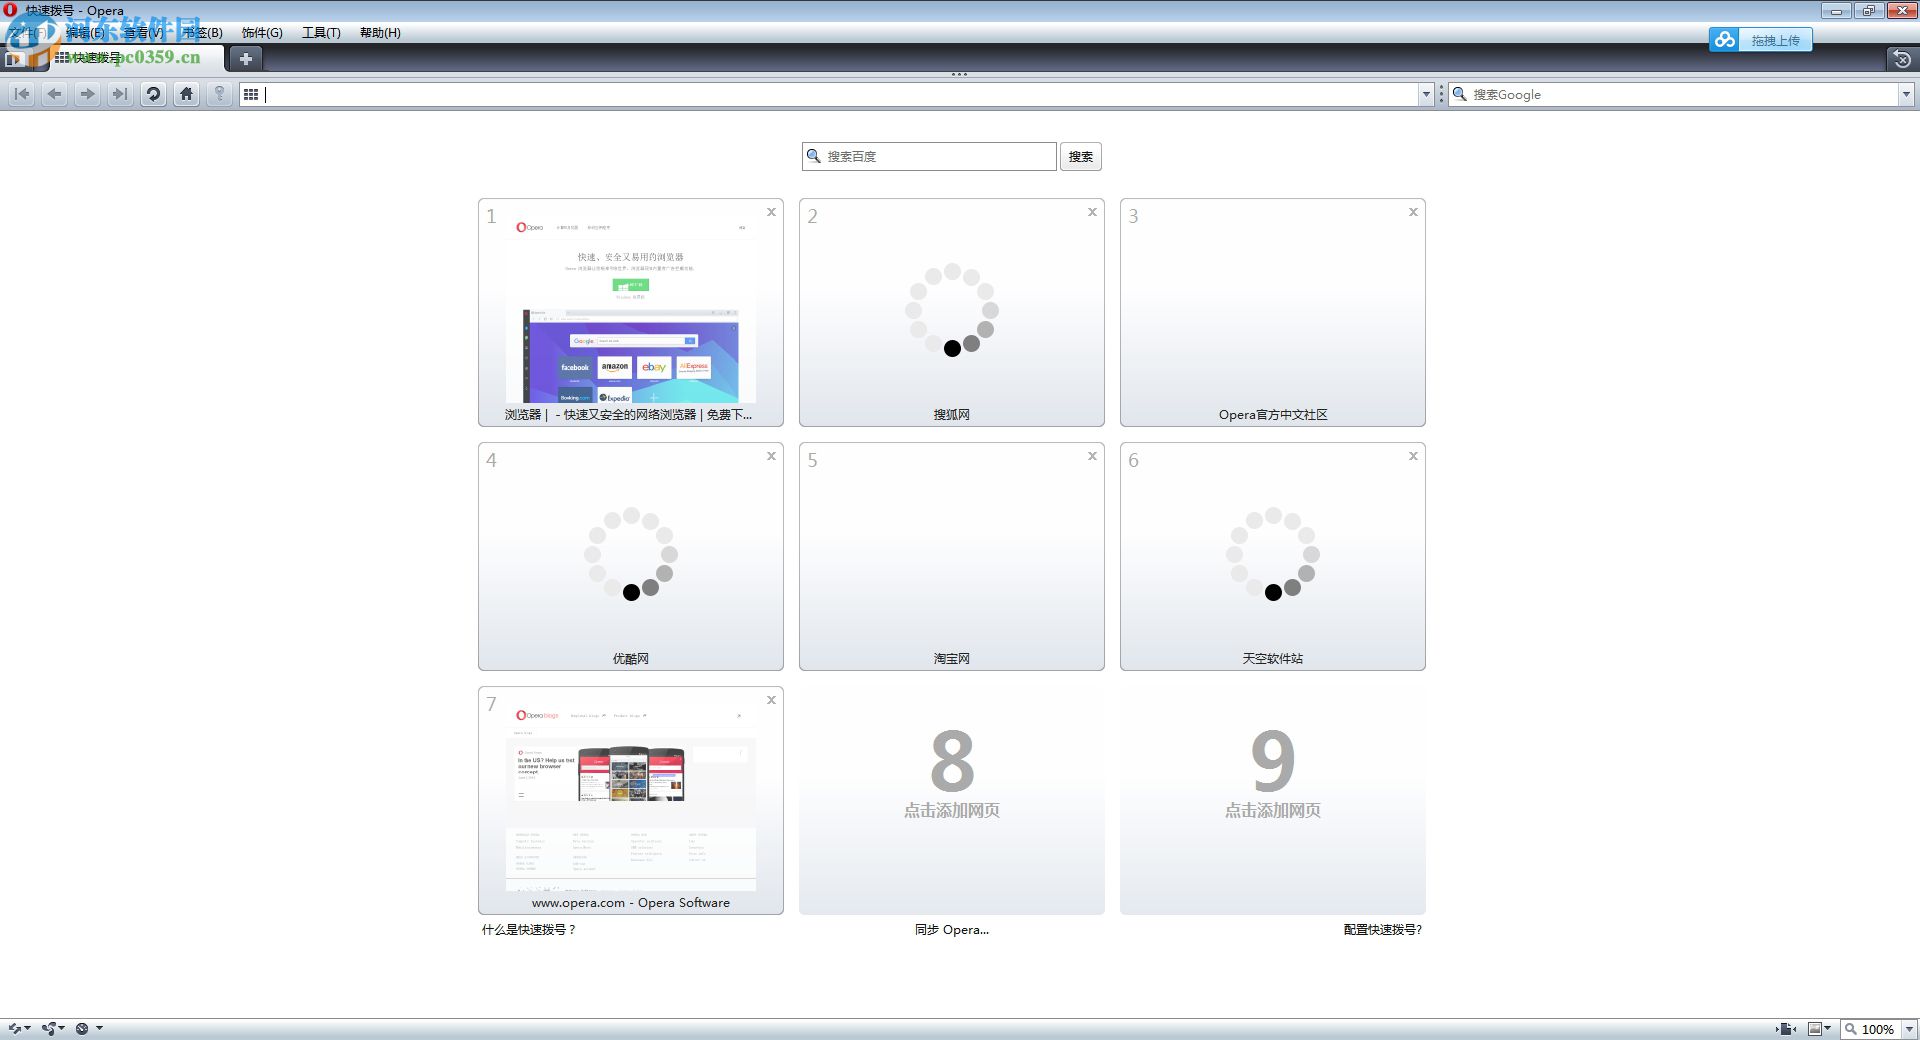The image size is (1920, 1040).
Task: Click the reload page icon
Action: click(152, 94)
